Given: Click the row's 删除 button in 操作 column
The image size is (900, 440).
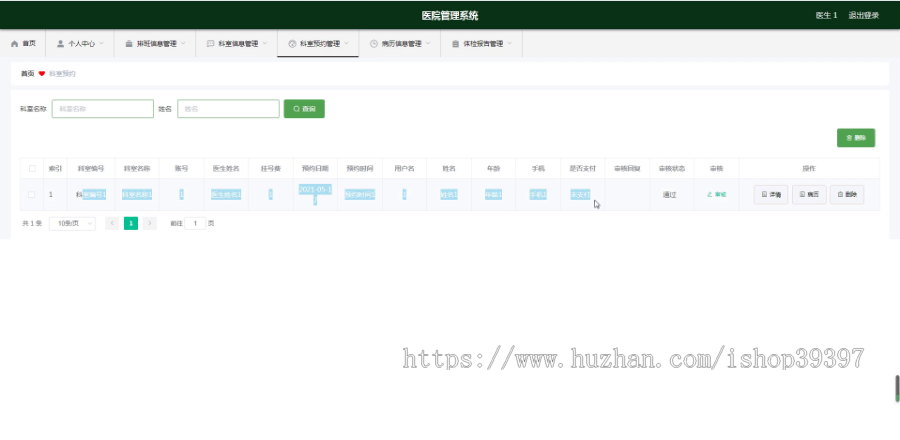Looking at the screenshot, I should [x=847, y=194].
